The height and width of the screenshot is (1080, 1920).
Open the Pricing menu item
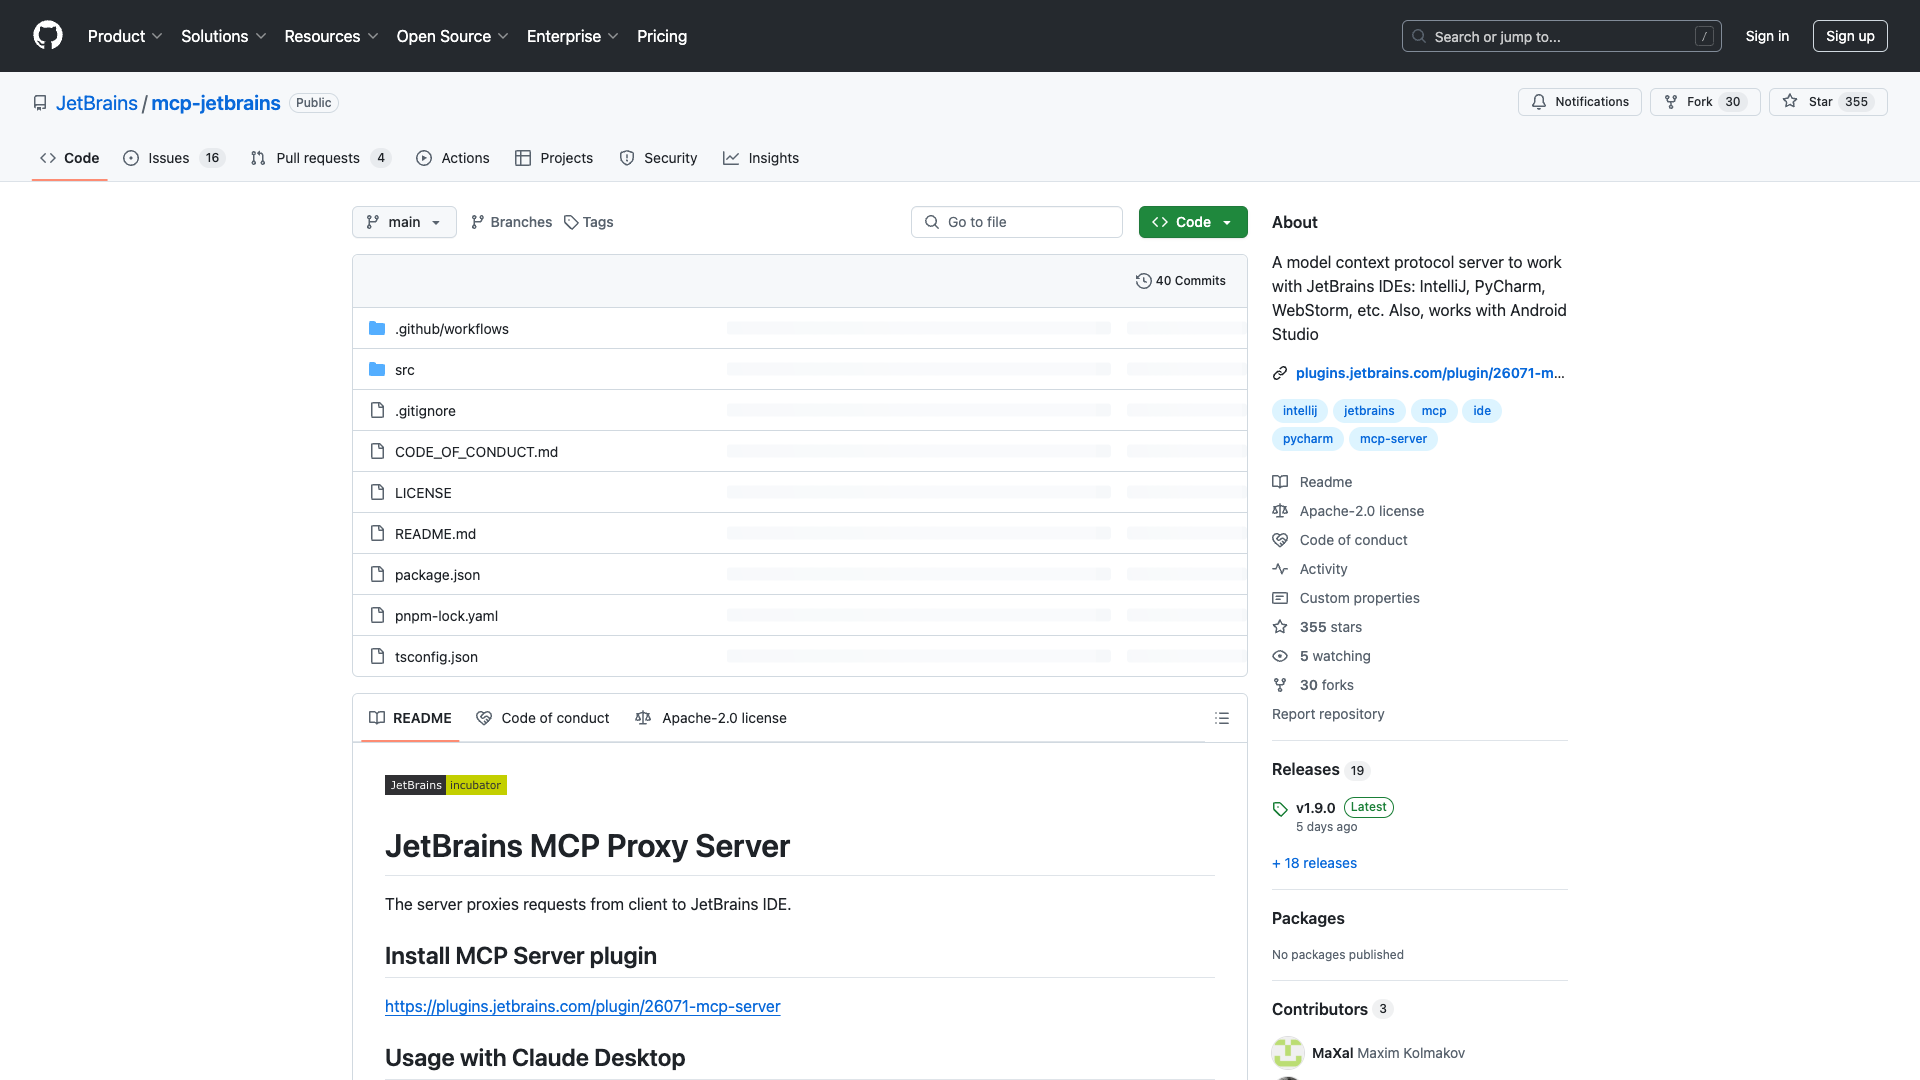pyautogui.click(x=662, y=36)
